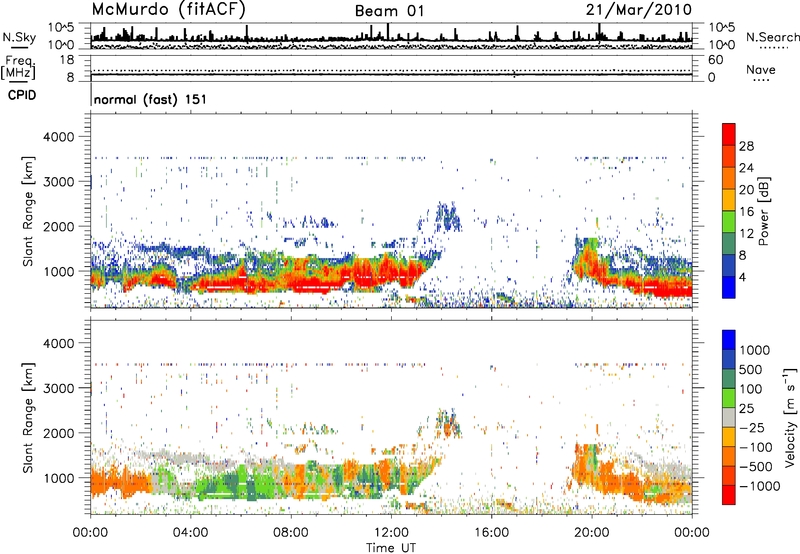Click the light green 12–16 dB power color band
Viewport: 800px width, 554px height.
click(729, 221)
